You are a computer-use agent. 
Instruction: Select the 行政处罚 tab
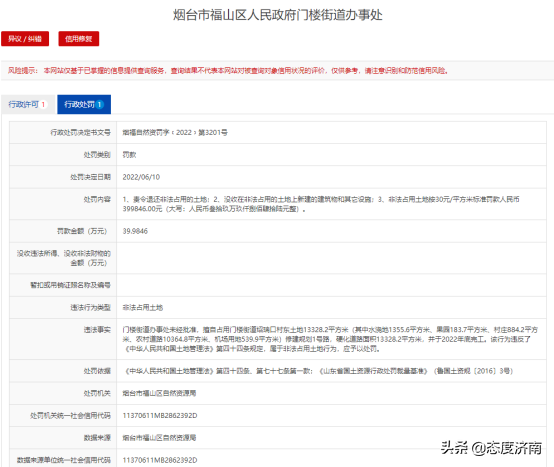84,104
